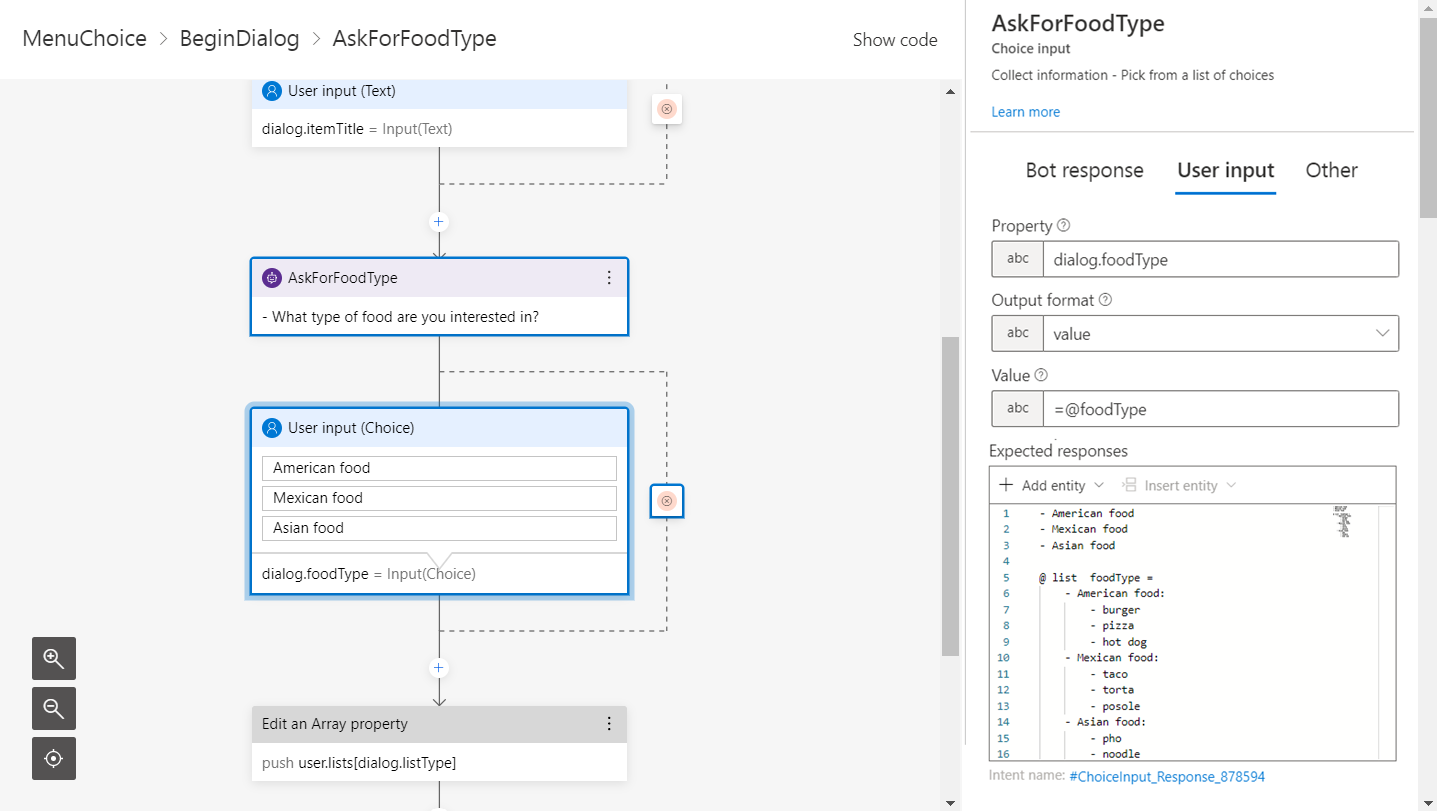Open the AskForFoodType node's three-dot menu
This screenshot has height=811, width=1437.
(x=609, y=278)
